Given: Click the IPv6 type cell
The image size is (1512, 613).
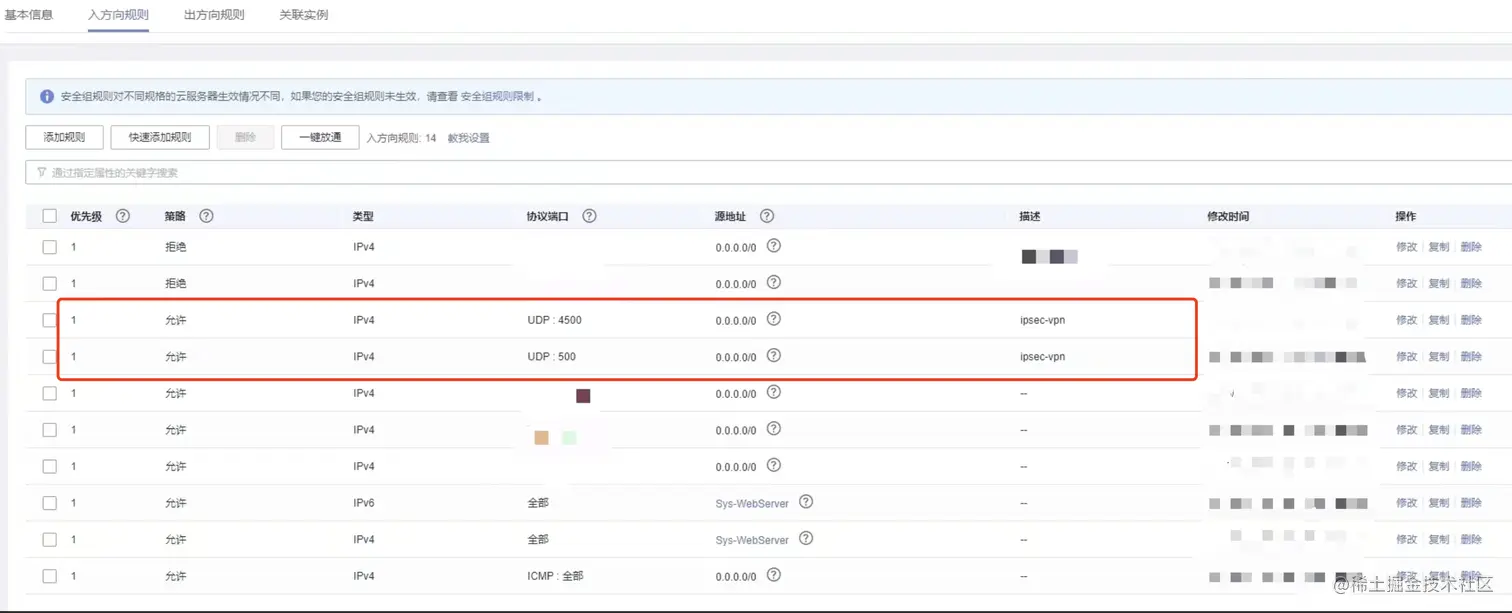Looking at the screenshot, I should 364,502.
